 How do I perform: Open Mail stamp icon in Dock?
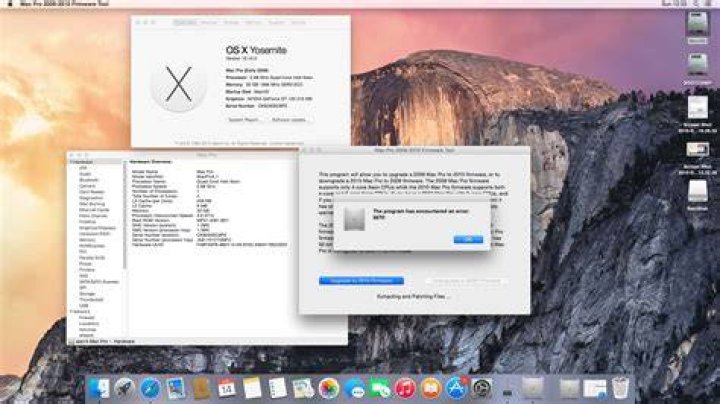pos(176,389)
